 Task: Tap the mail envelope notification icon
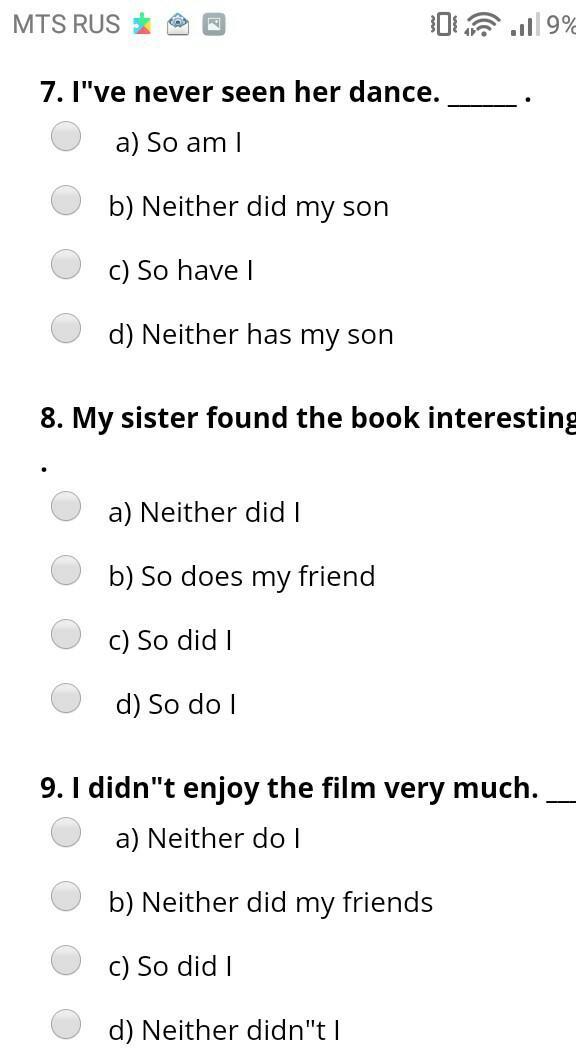tap(178, 25)
